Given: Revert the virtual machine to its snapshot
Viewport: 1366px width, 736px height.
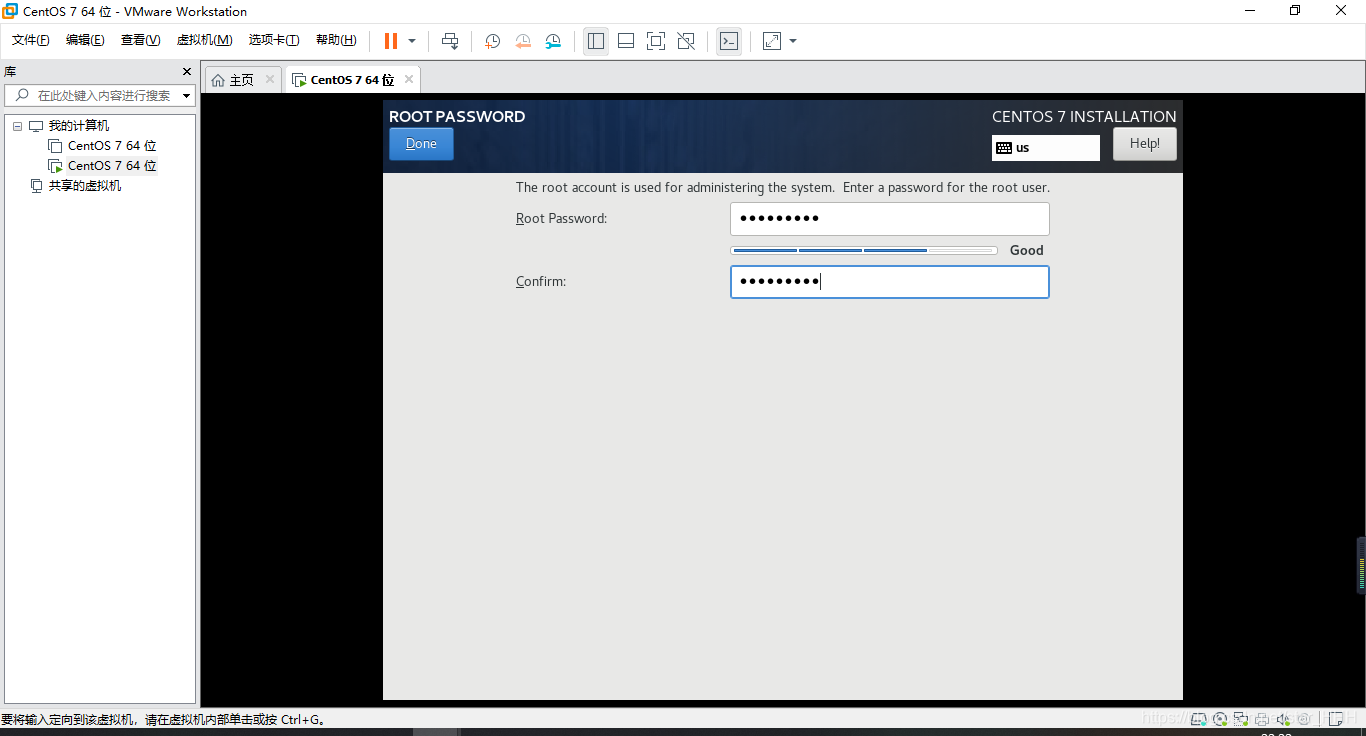Looking at the screenshot, I should coord(523,41).
